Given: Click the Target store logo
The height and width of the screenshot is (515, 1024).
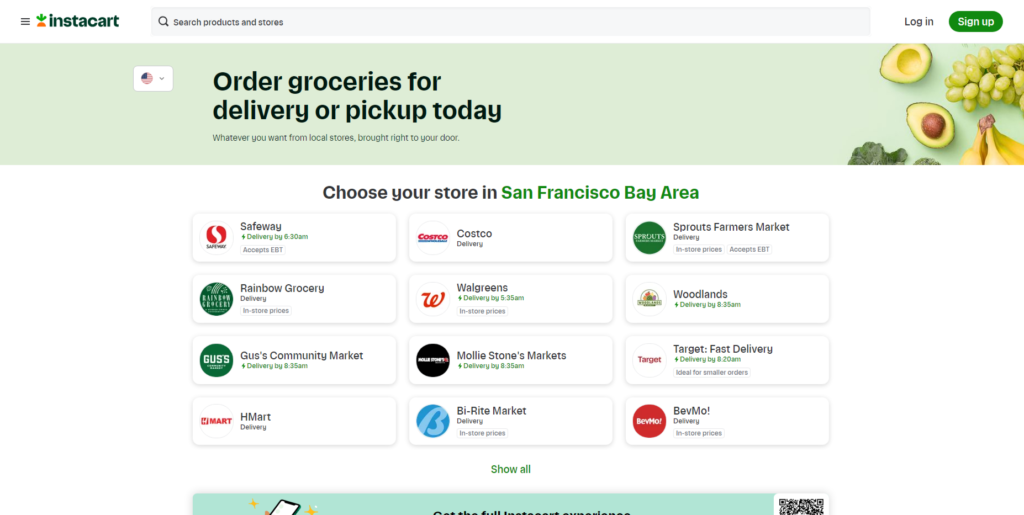Looking at the screenshot, I should point(649,360).
